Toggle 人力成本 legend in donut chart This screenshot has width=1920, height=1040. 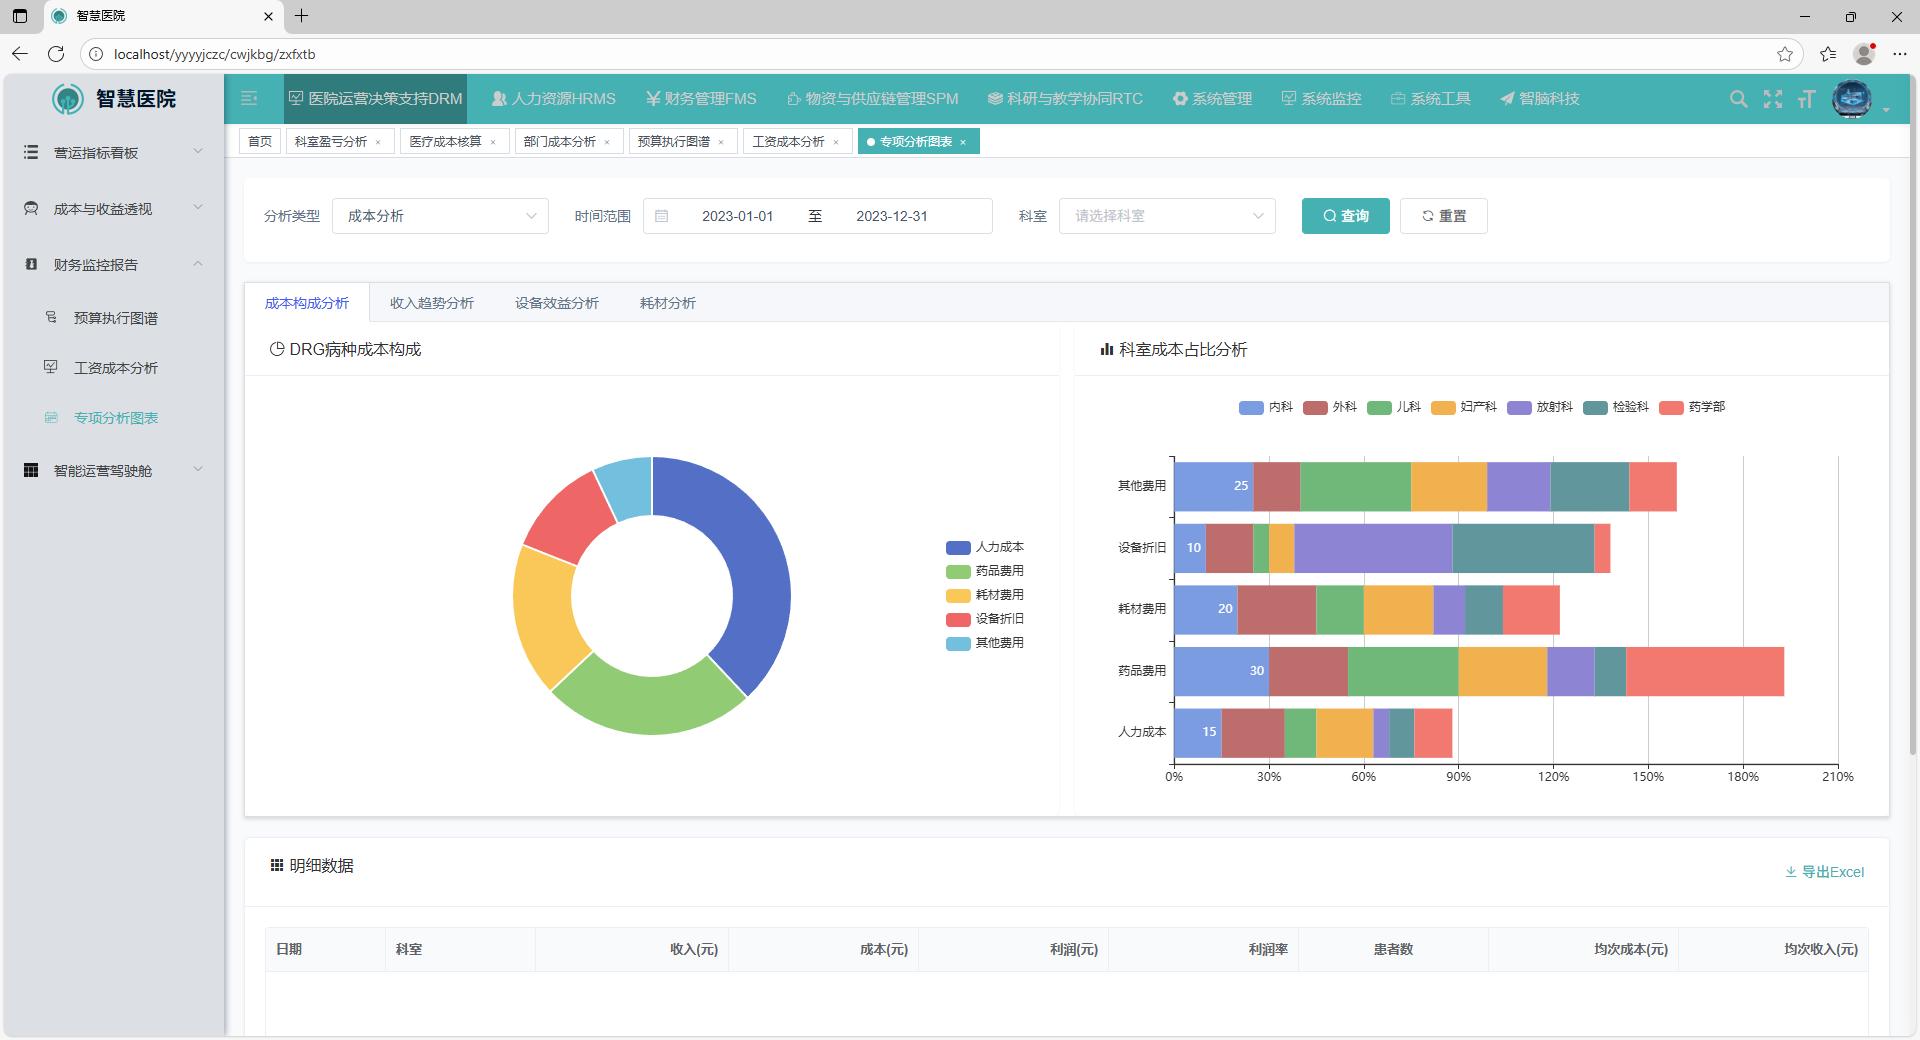coord(985,547)
